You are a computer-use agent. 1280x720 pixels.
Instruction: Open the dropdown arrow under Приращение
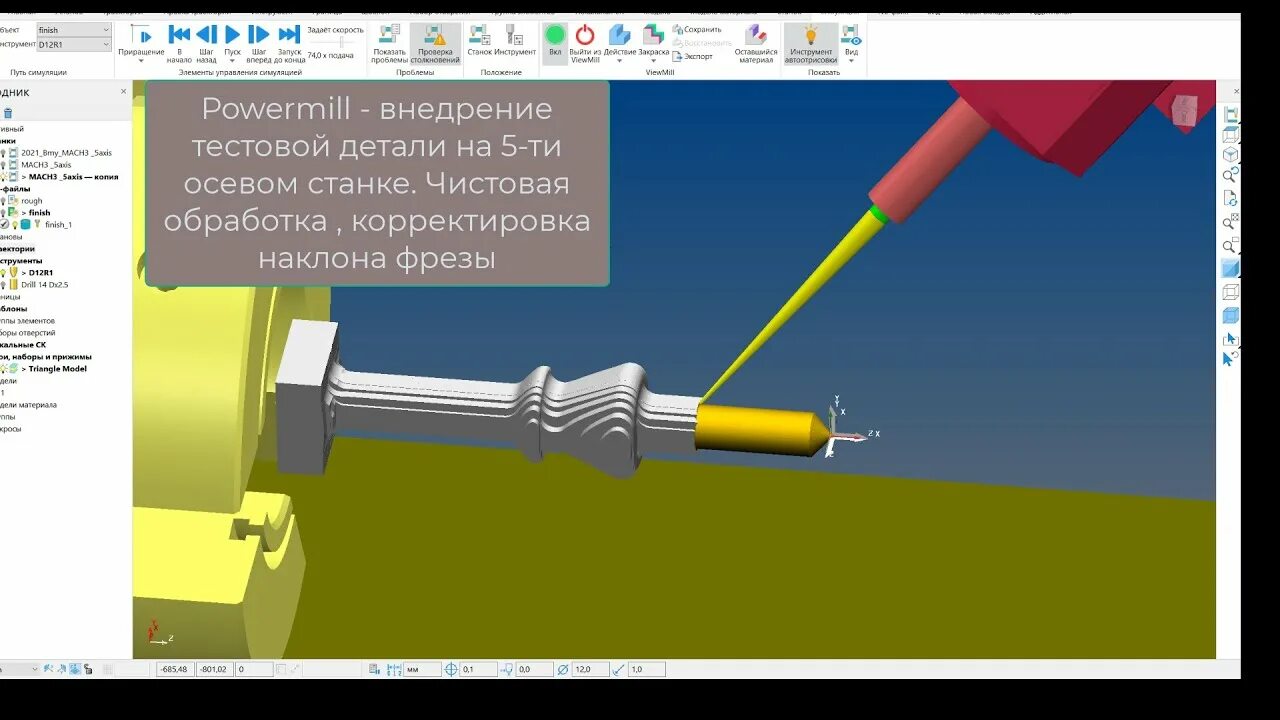[x=141, y=61]
